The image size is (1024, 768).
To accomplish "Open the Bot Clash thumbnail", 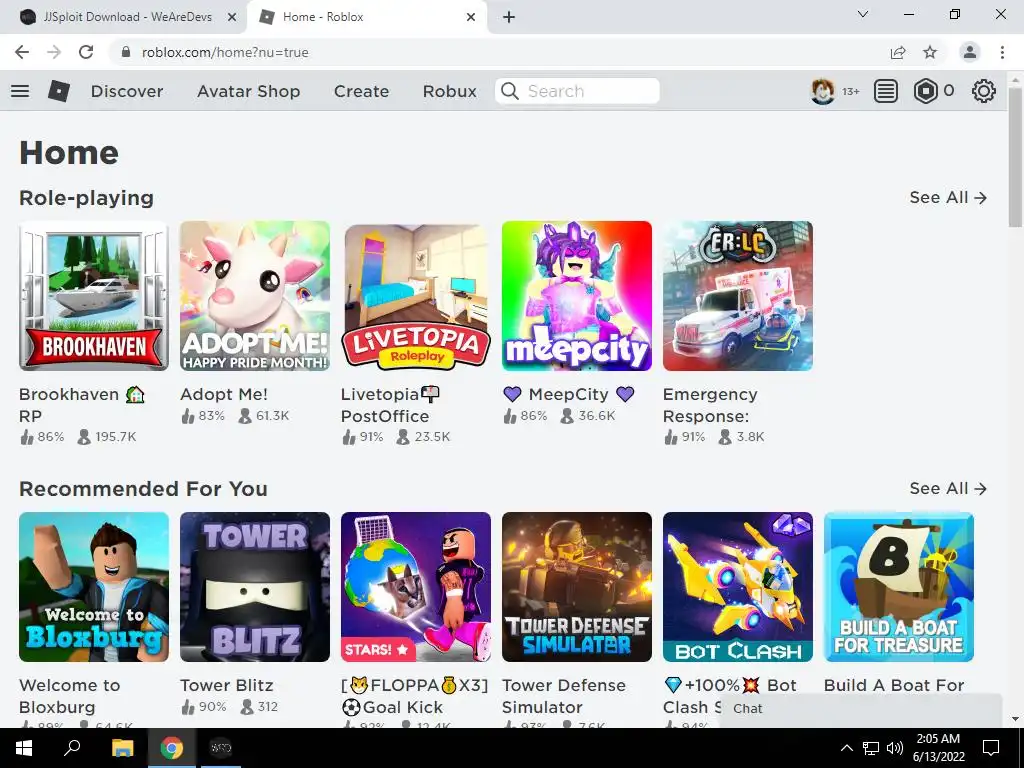I will click(x=738, y=586).
